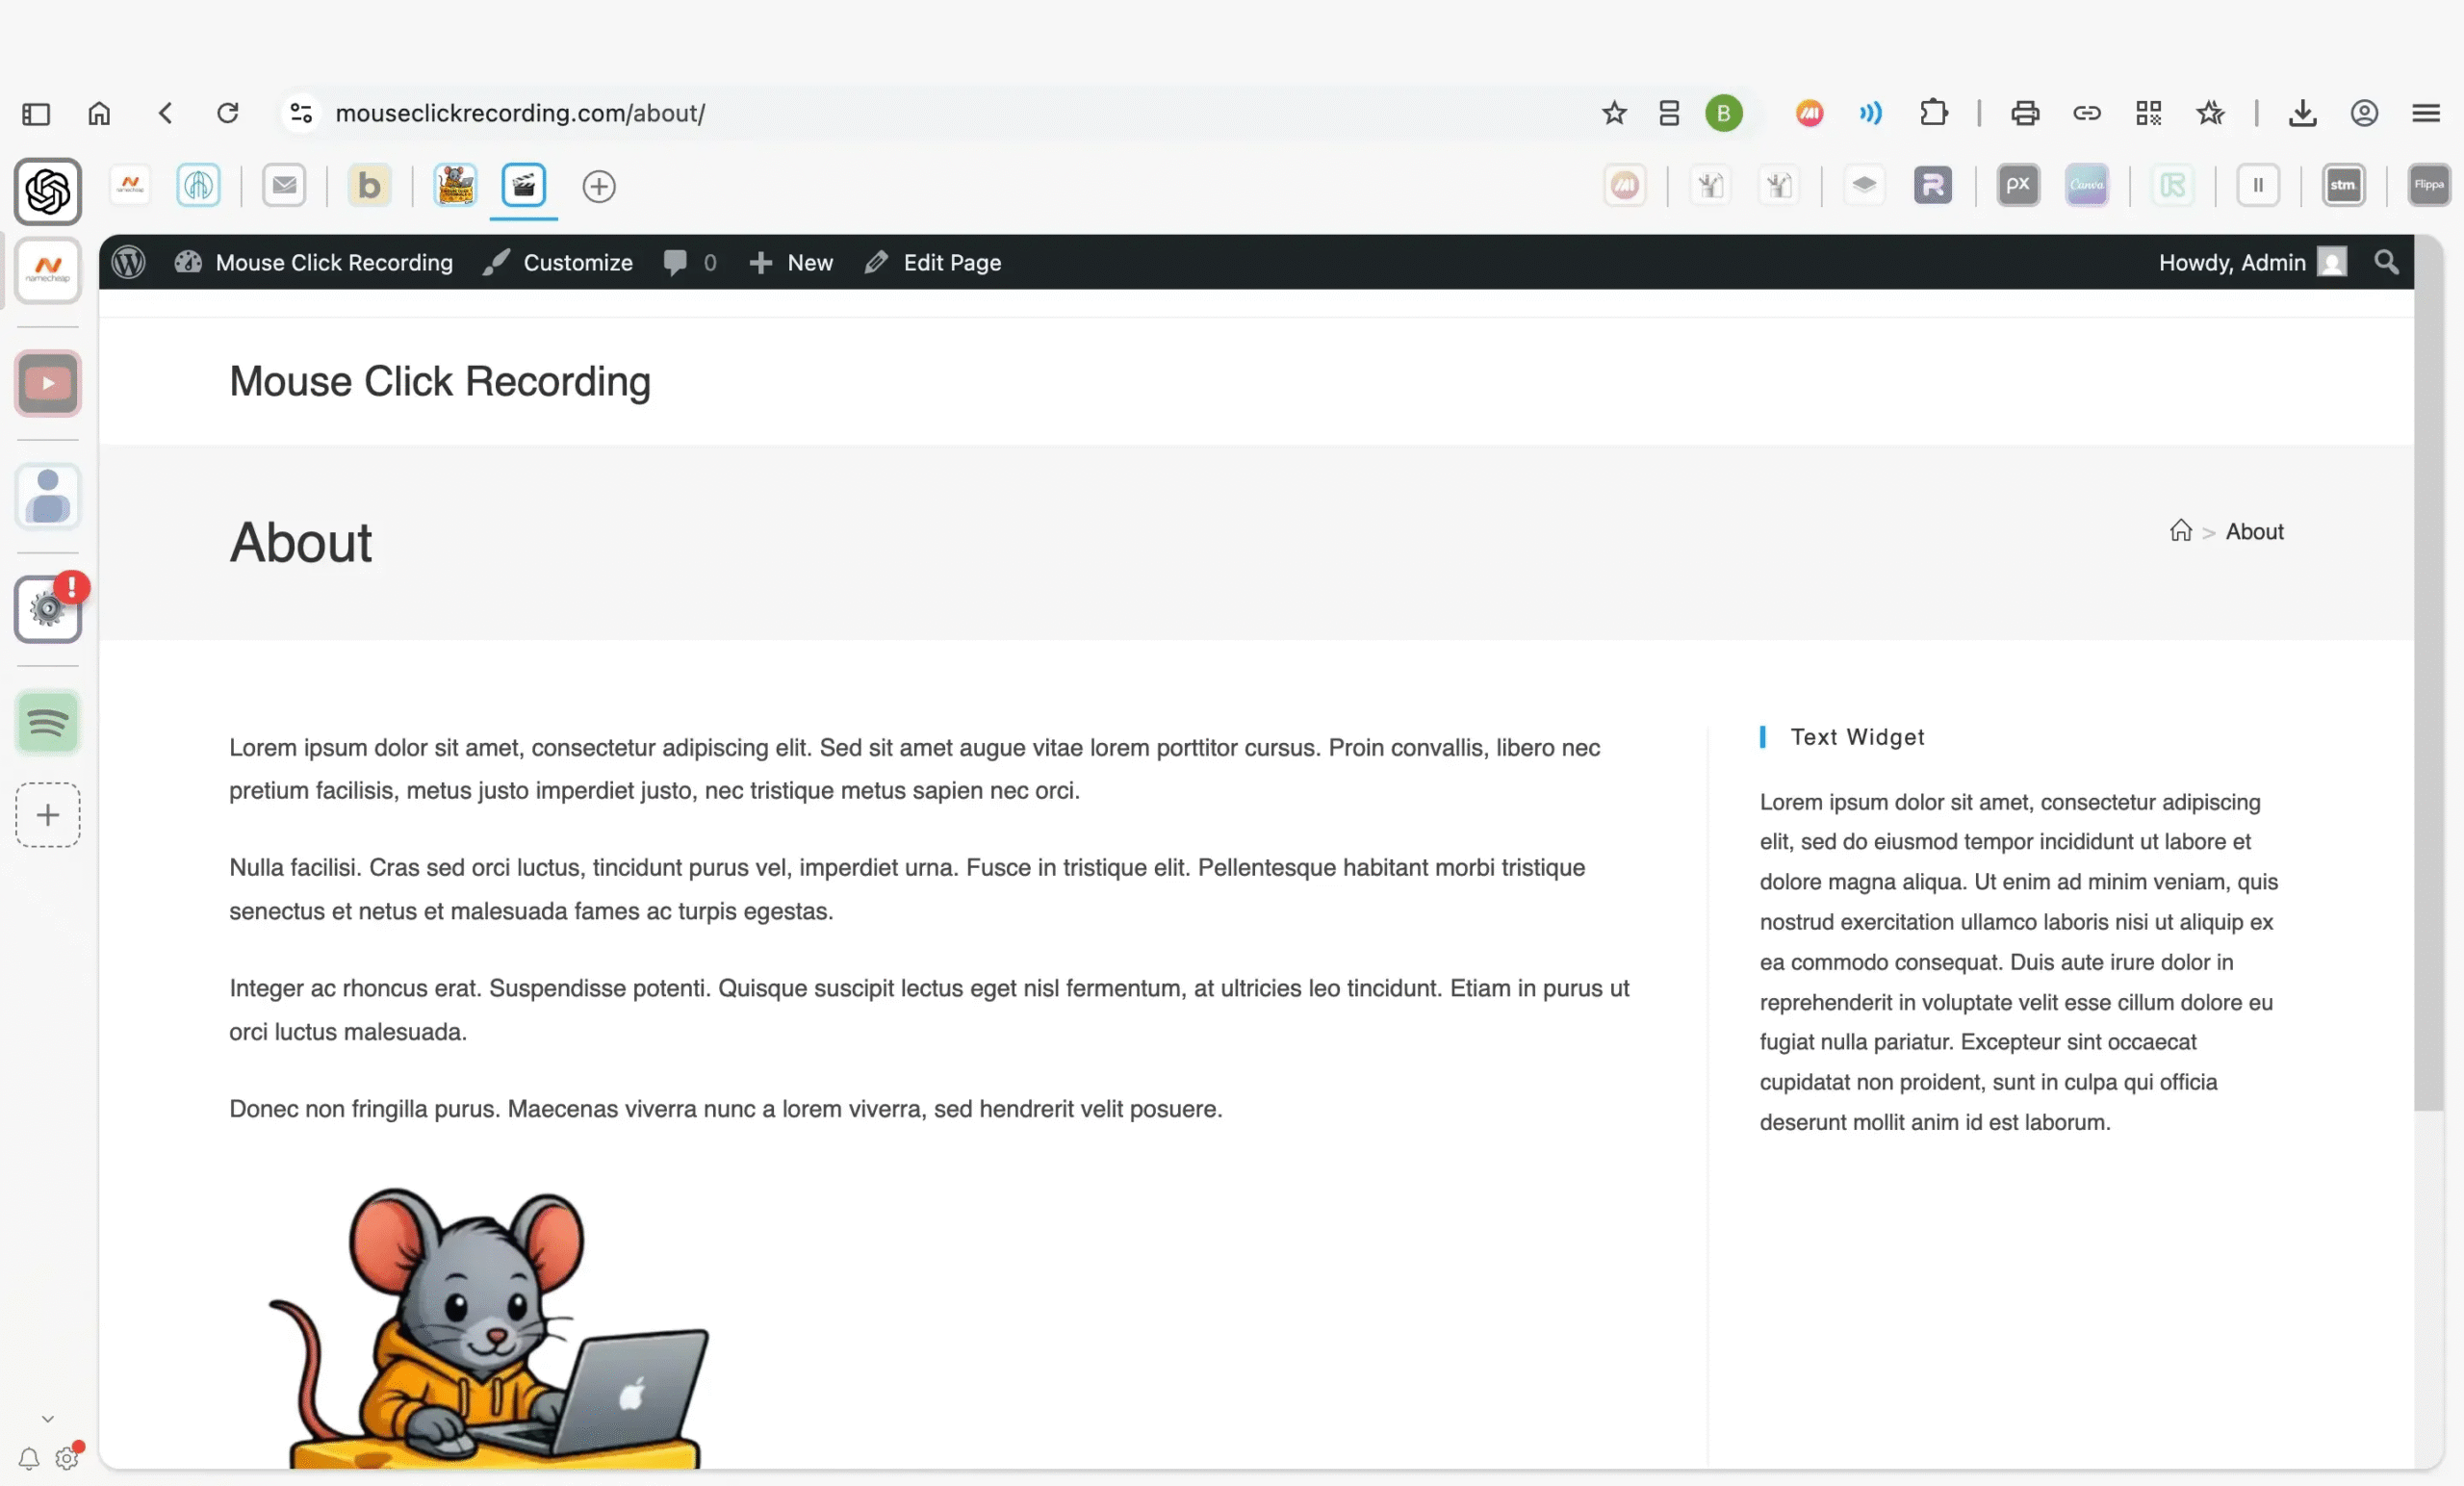Click the browser reload button
Image resolution: width=2464 pixels, height=1486 pixels.
point(228,113)
